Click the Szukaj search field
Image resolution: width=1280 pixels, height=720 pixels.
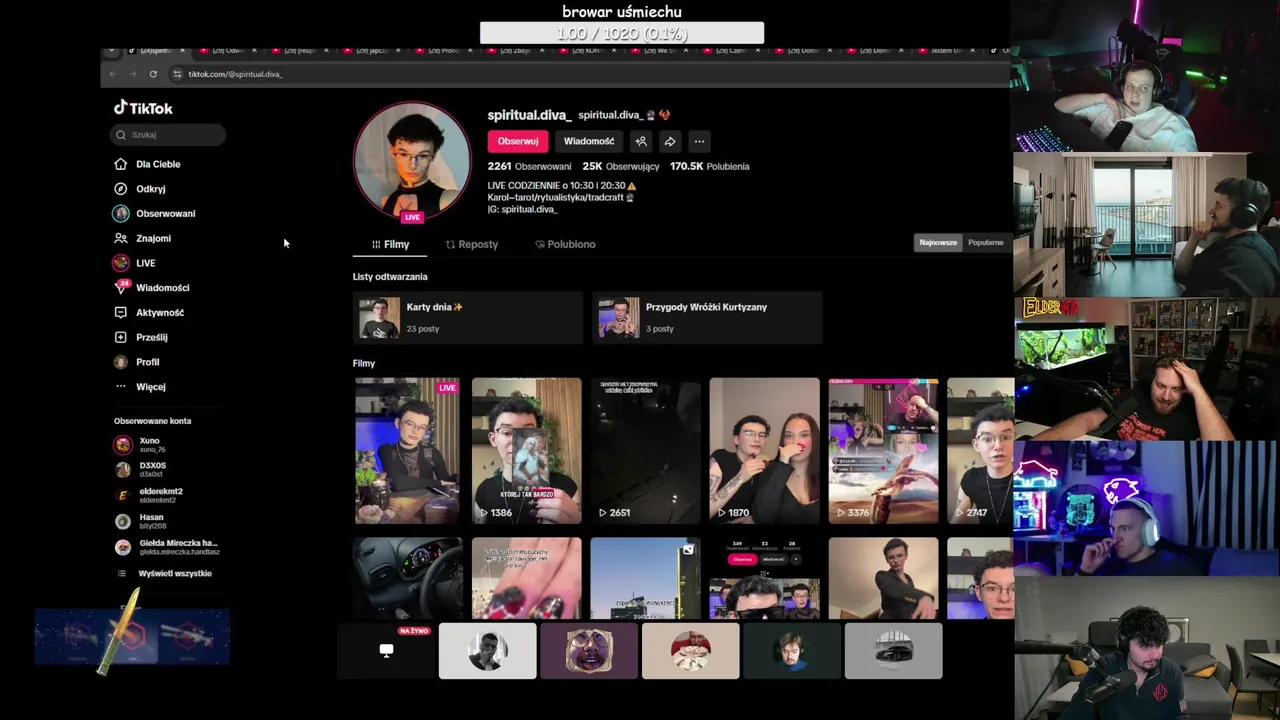pos(168,135)
